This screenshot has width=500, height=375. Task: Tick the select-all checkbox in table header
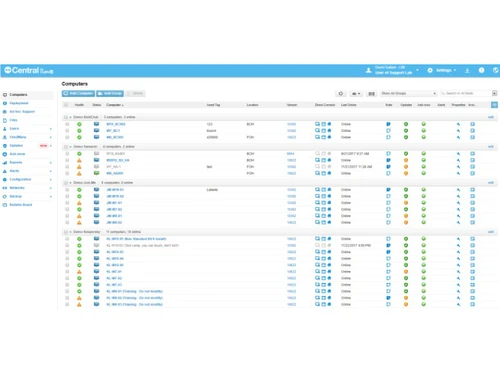[x=66, y=105]
